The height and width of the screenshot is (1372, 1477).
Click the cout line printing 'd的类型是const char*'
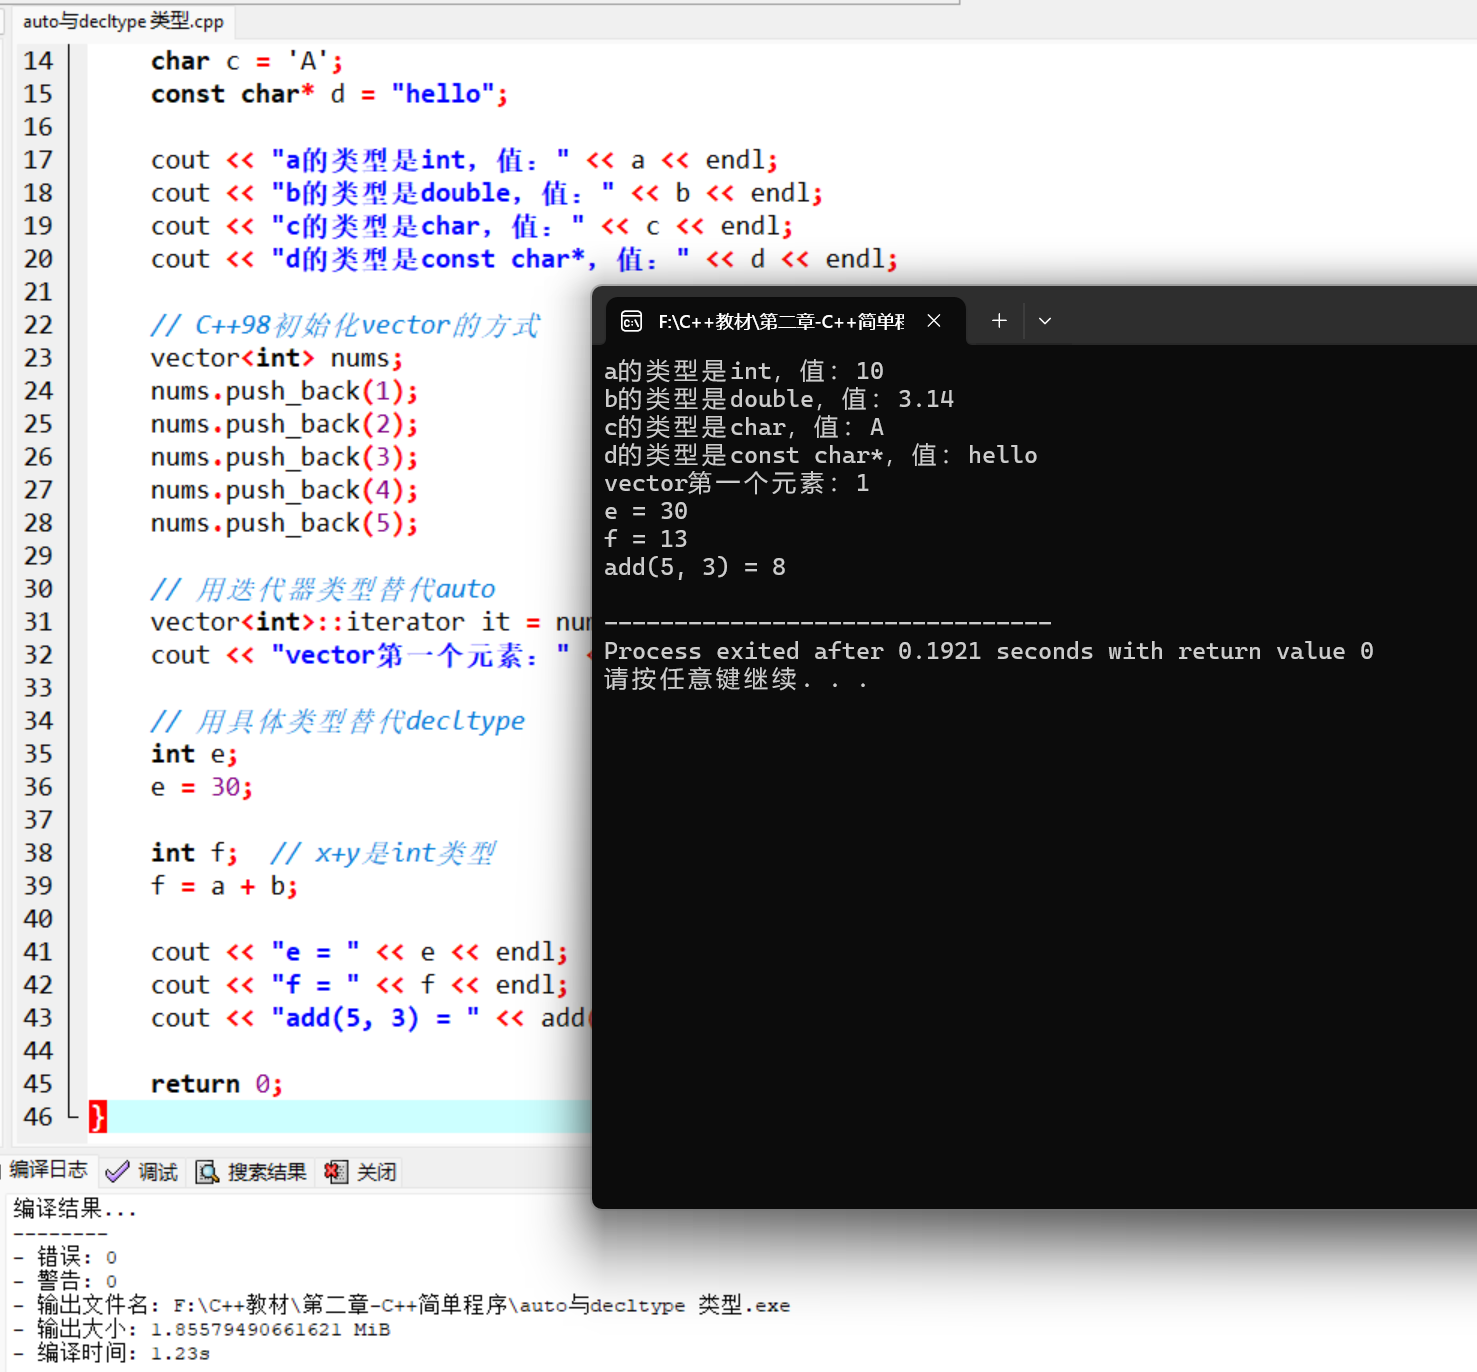click(525, 259)
